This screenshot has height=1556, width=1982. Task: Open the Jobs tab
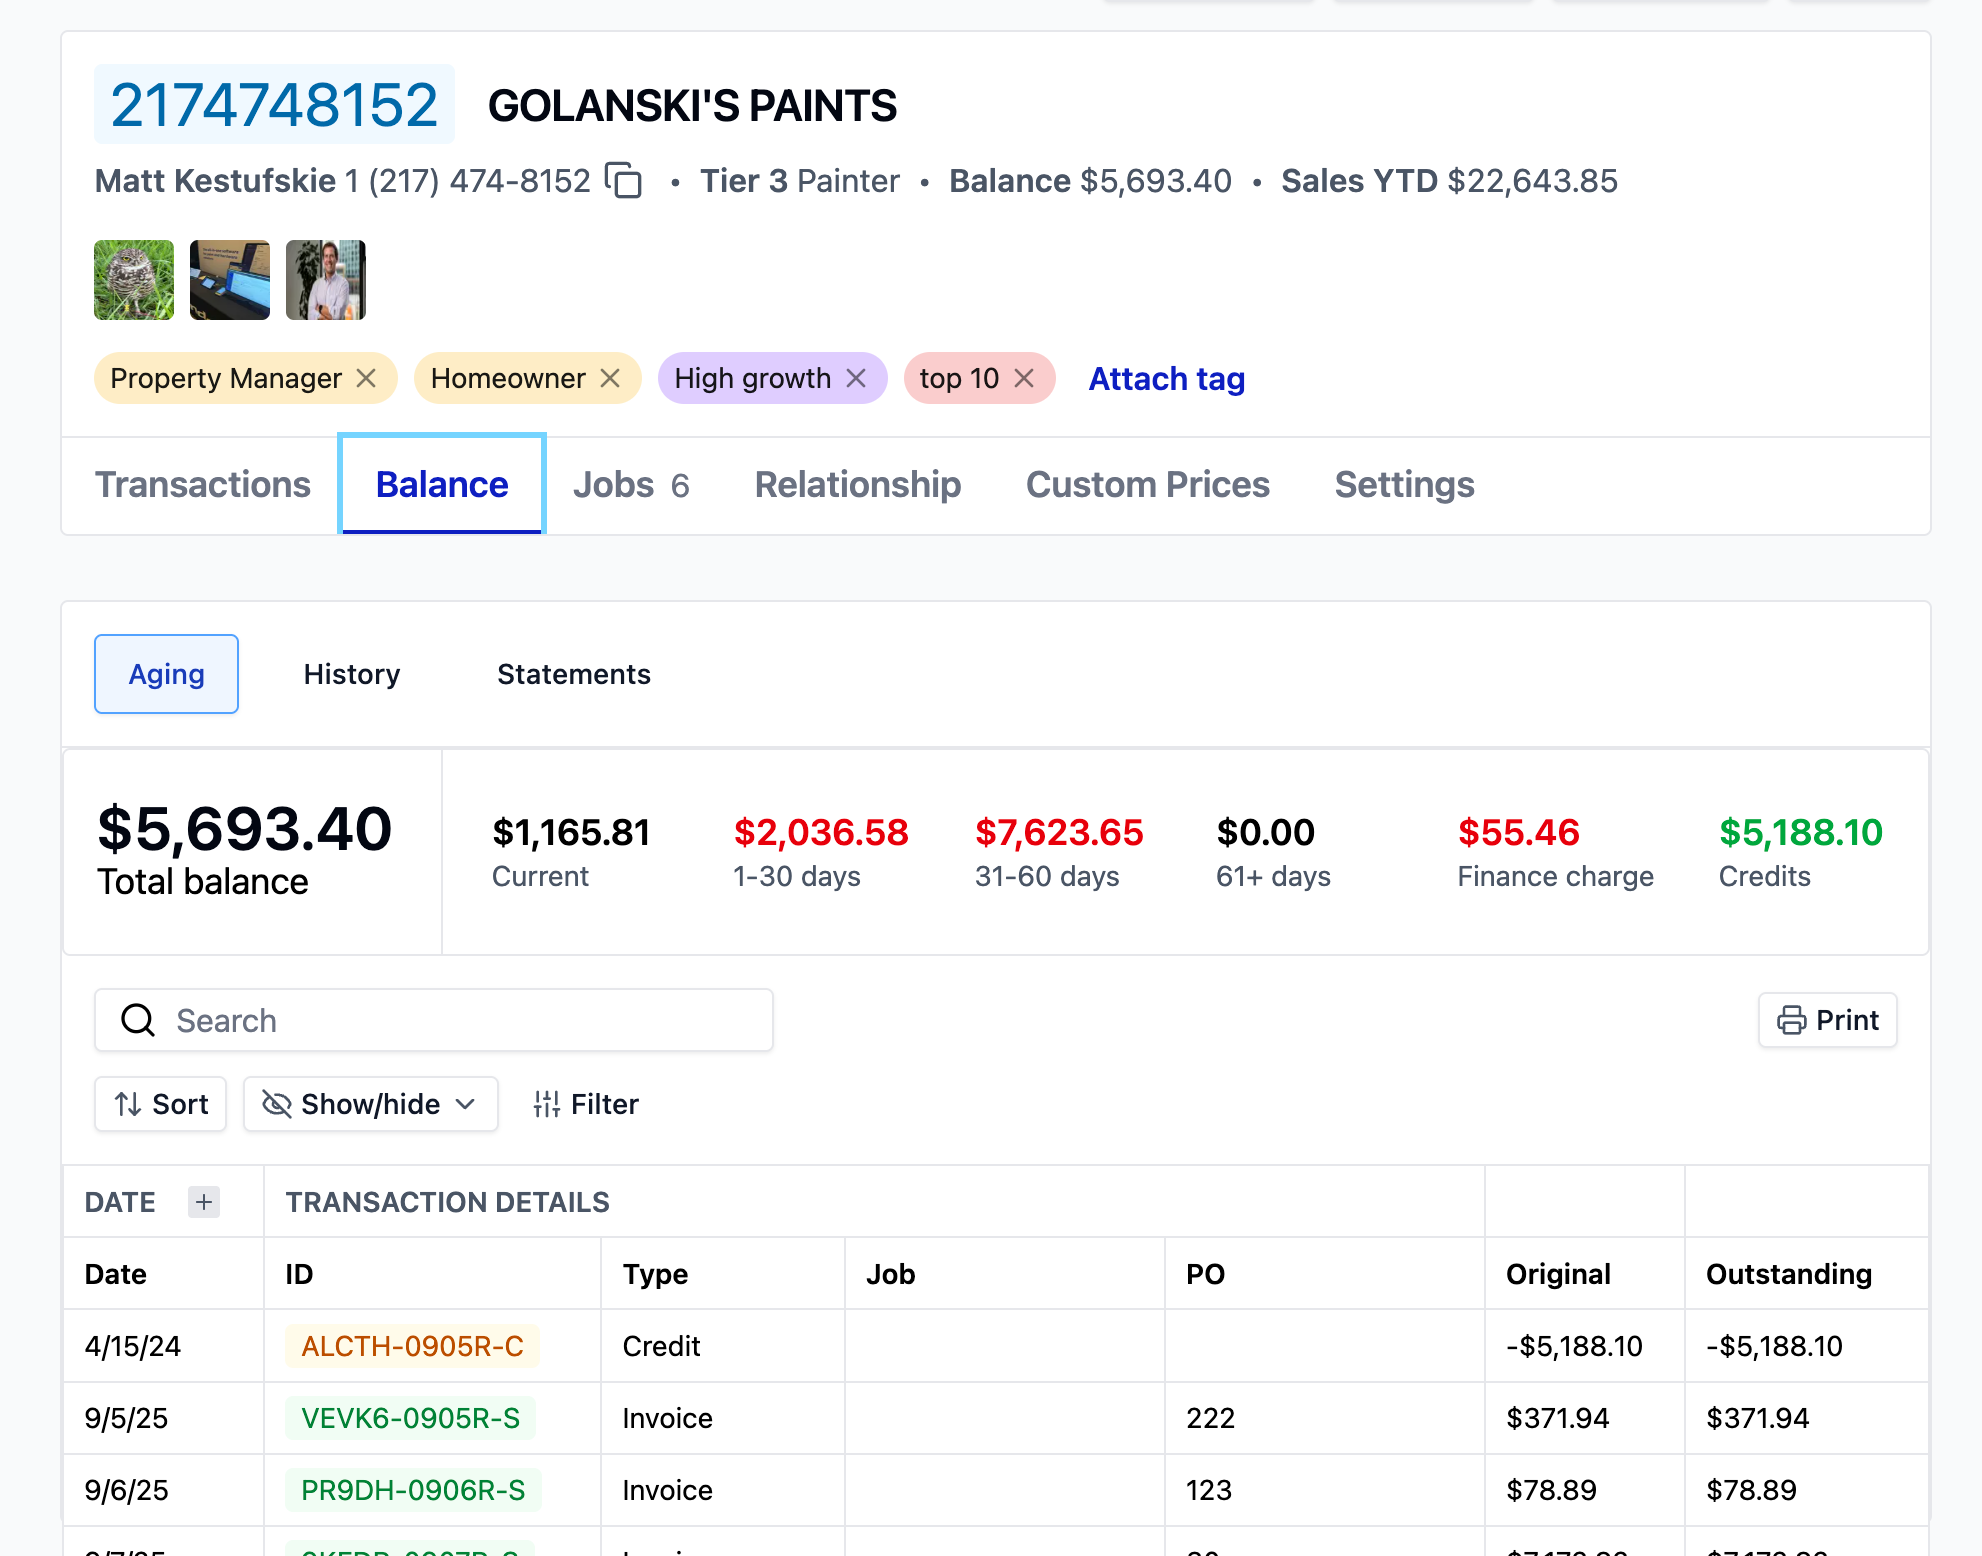631,485
